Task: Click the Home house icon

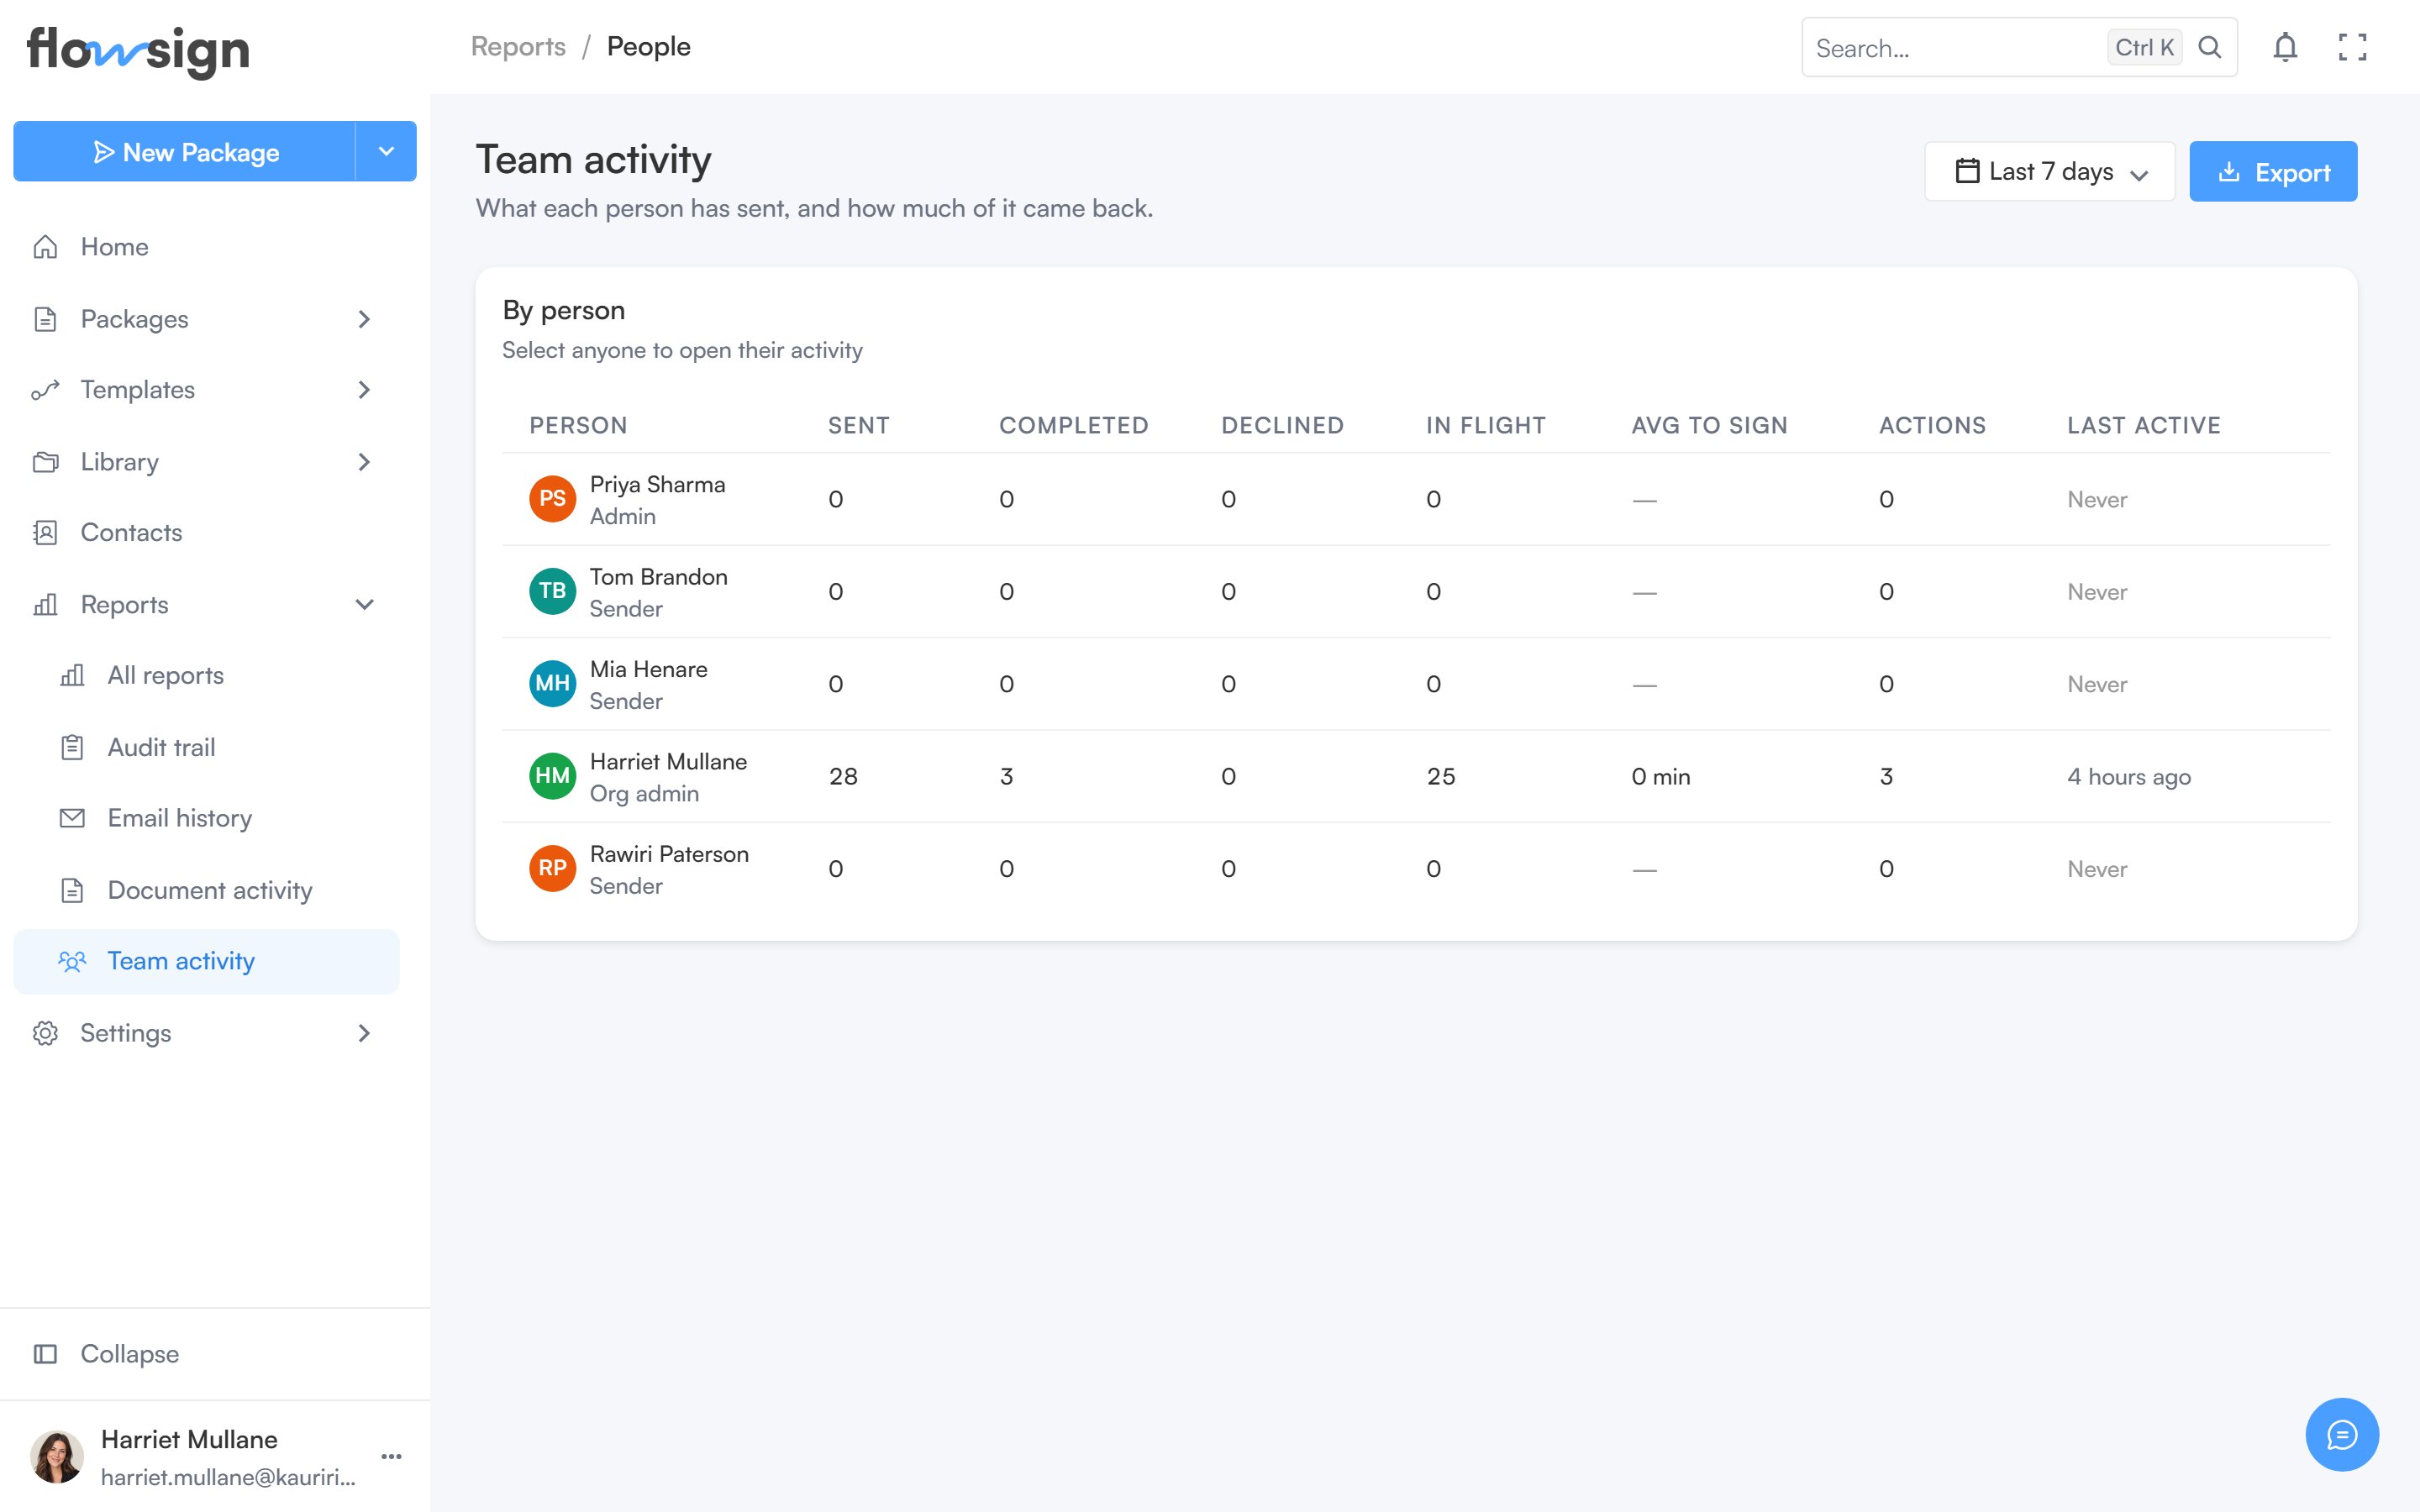Action: point(45,247)
